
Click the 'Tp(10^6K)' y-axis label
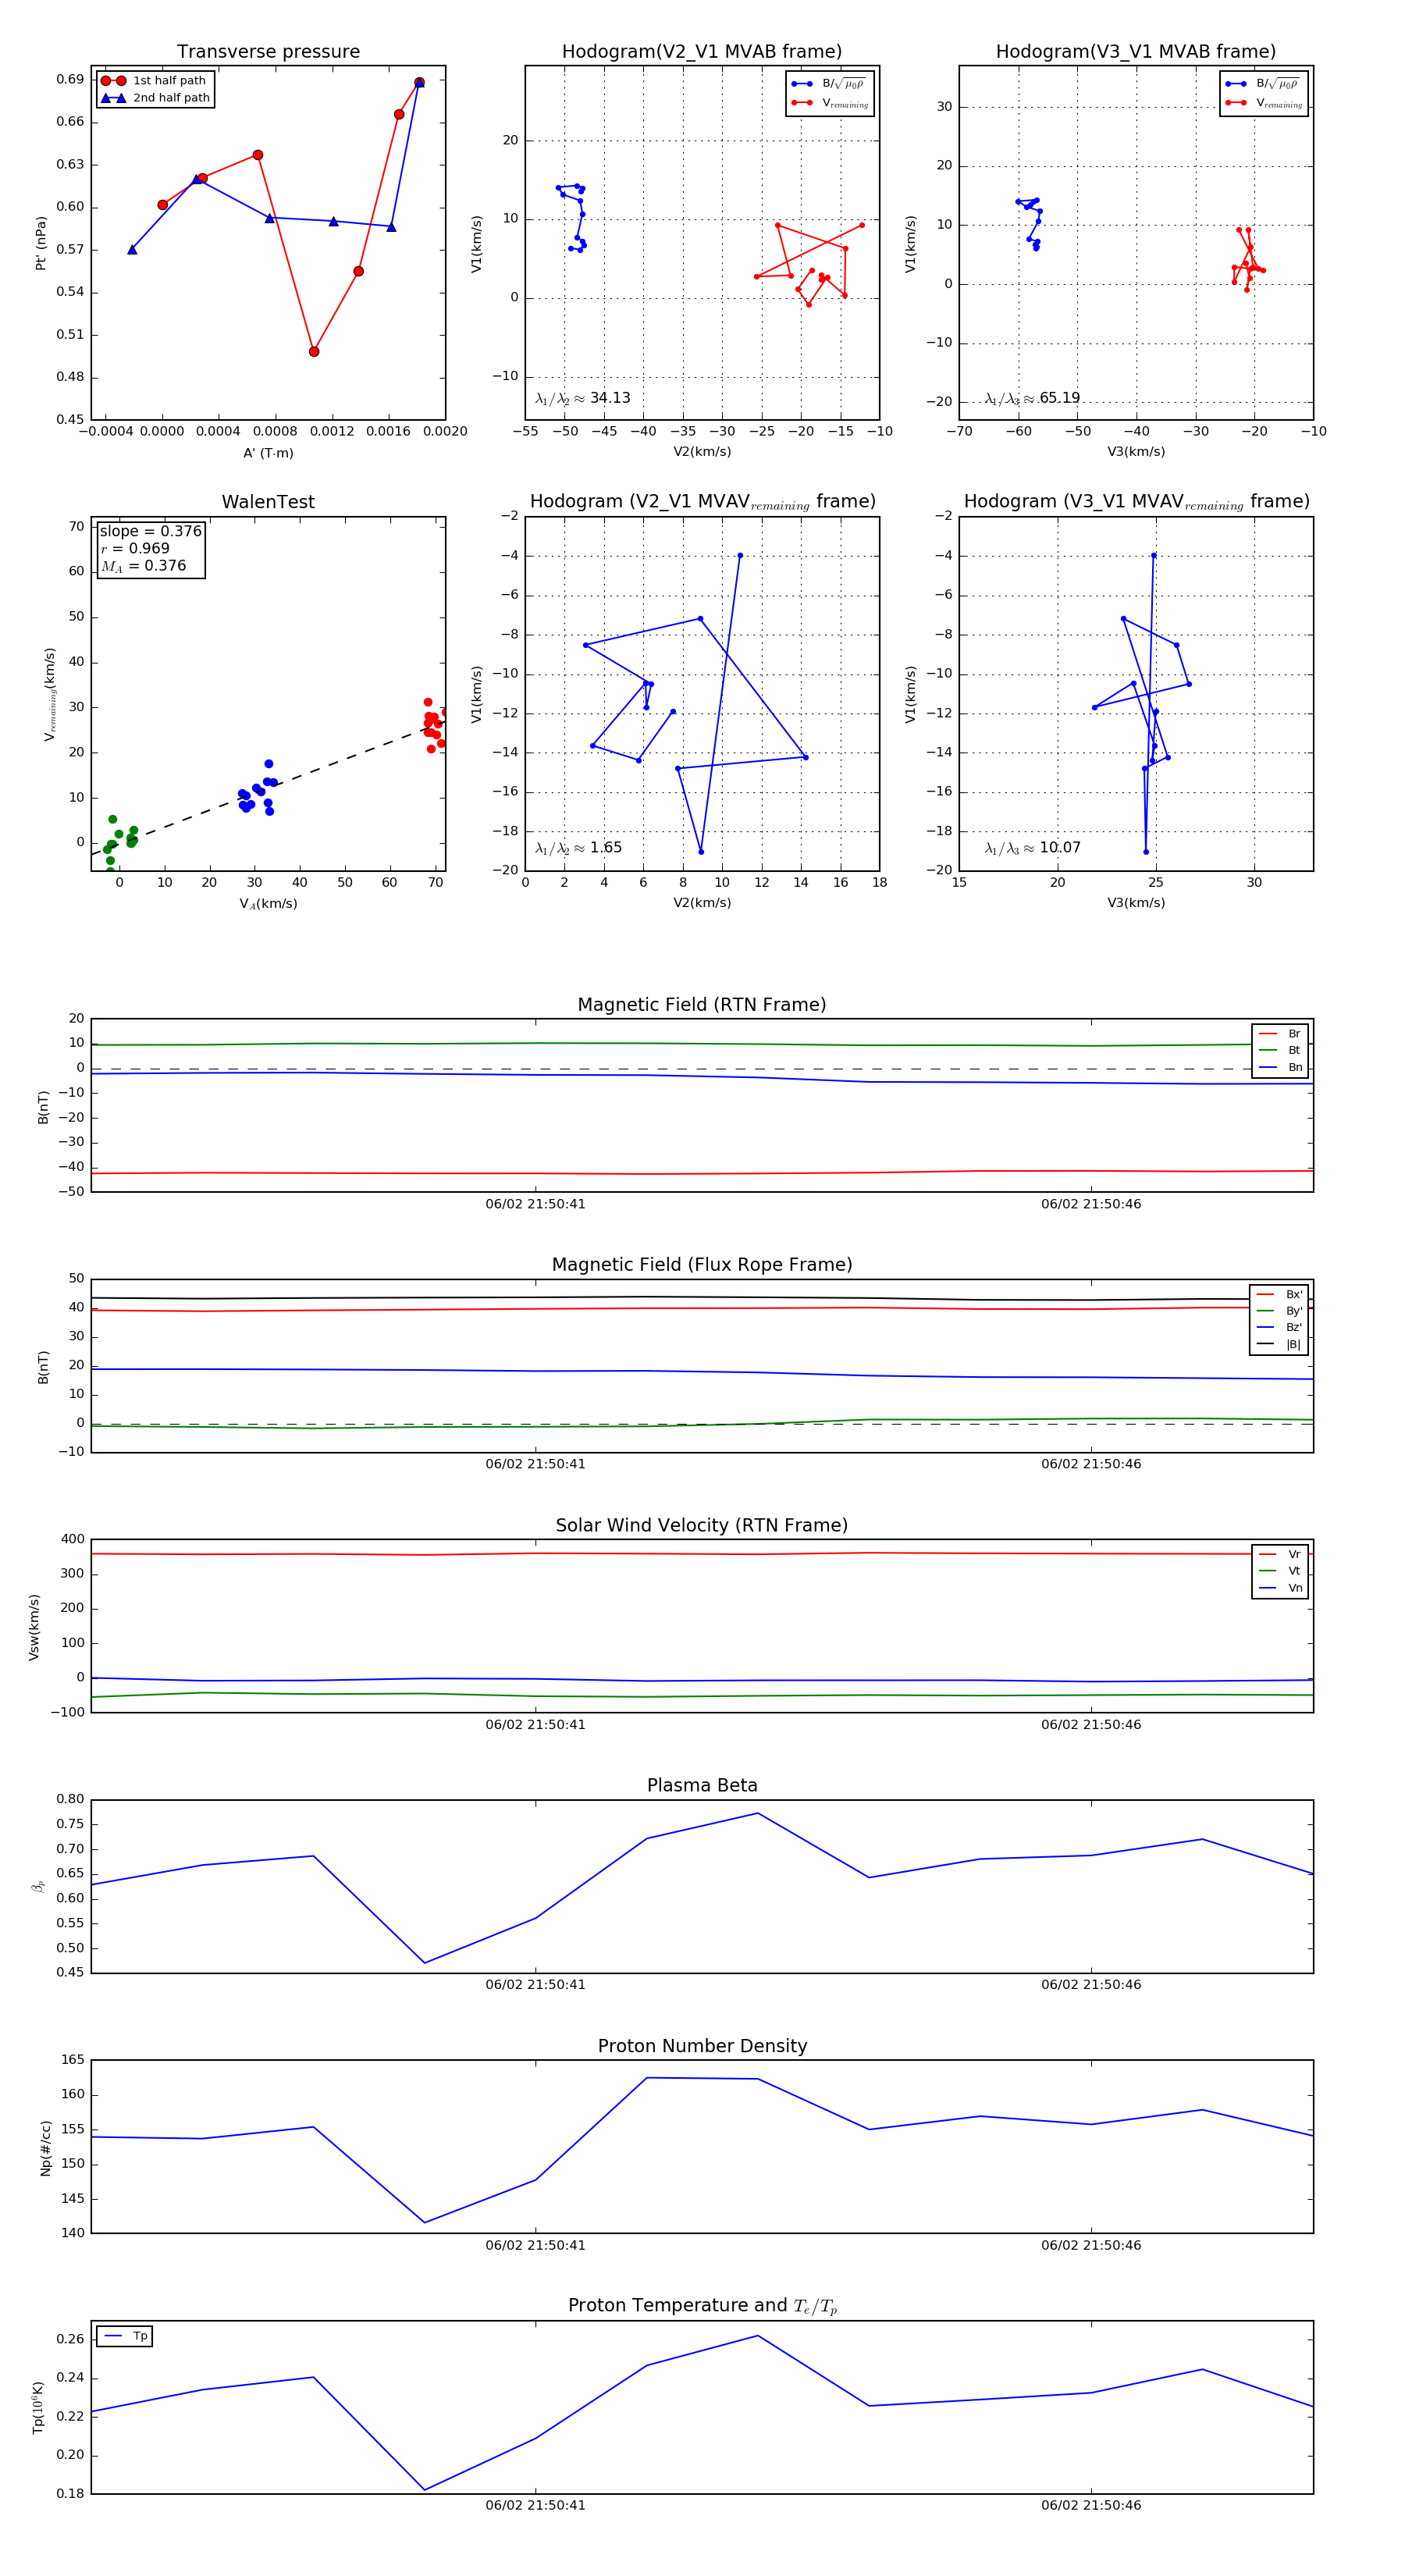click(x=38, y=2407)
